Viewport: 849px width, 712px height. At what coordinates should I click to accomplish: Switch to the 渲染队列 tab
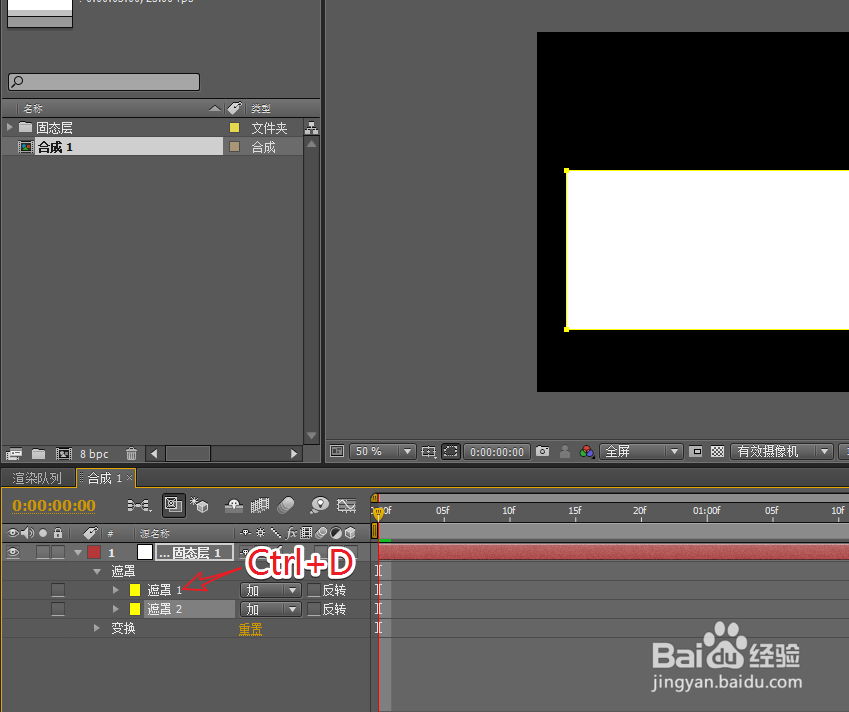click(37, 478)
